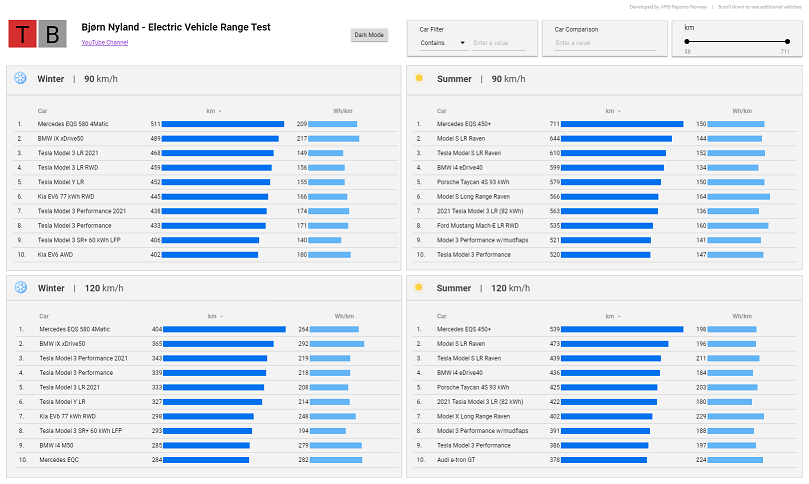809x484 pixels.
Task: Click 292 Wh/km bar for BMW iX xDrive50
Action: 337,344
